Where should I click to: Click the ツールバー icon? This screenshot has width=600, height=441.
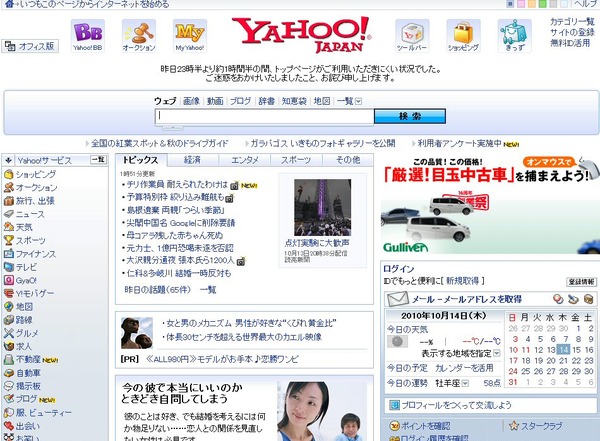click(x=412, y=34)
